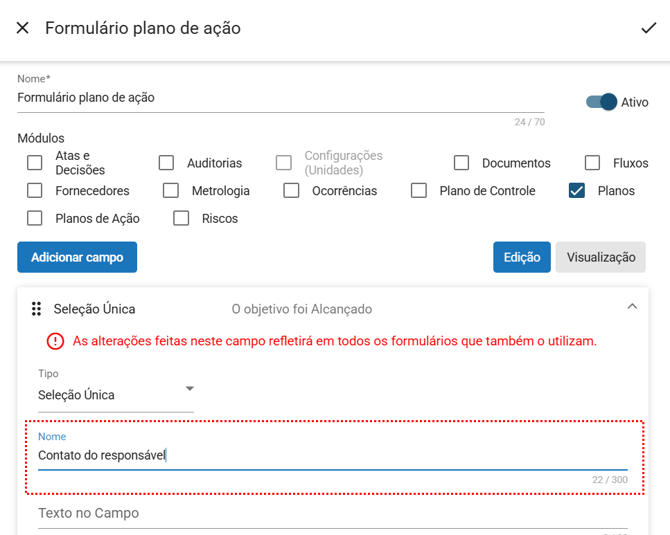Close the form with the X icon
This screenshot has width=670, height=535.
(x=23, y=28)
